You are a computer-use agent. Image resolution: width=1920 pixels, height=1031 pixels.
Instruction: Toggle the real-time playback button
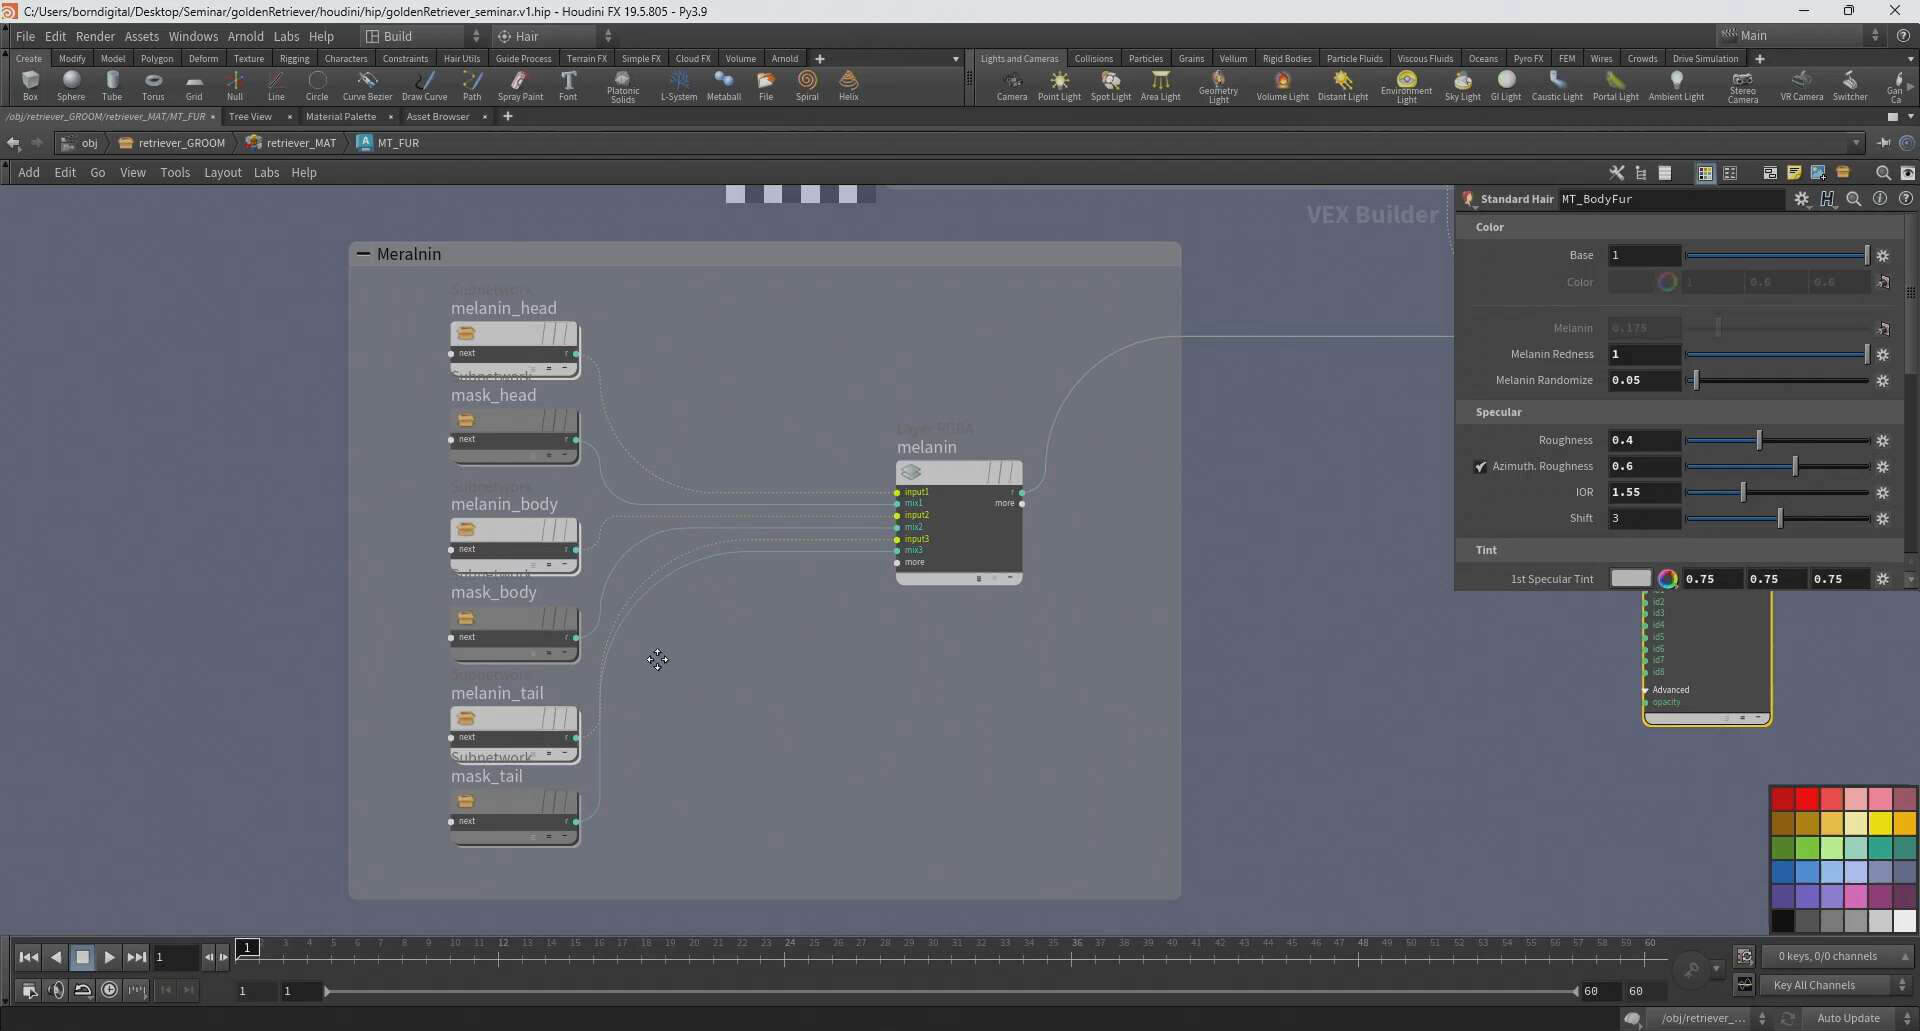tap(110, 990)
